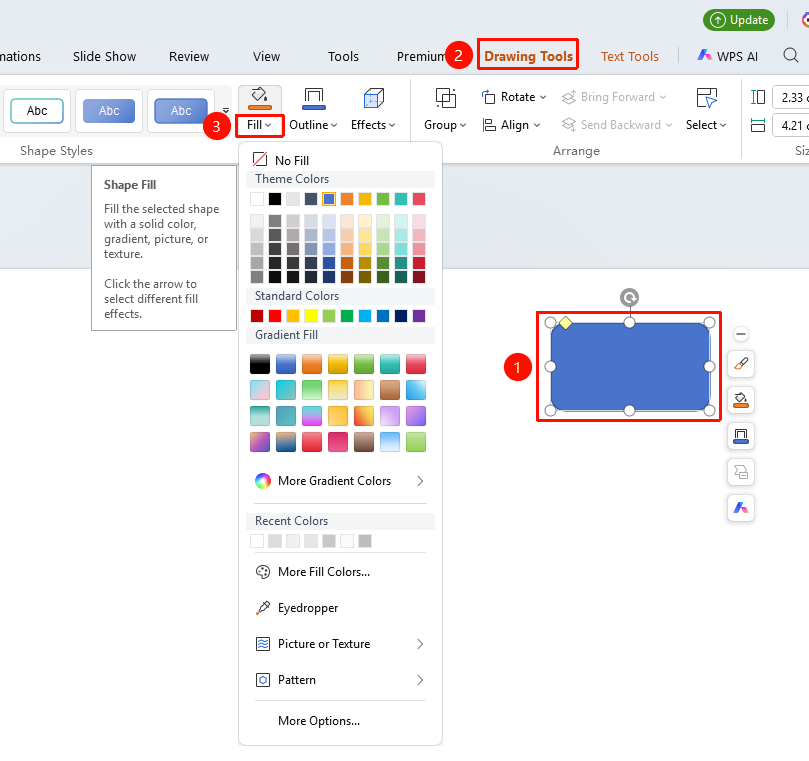809x761 pixels.
Task: Click the Outline shape icon
Action: click(314, 98)
